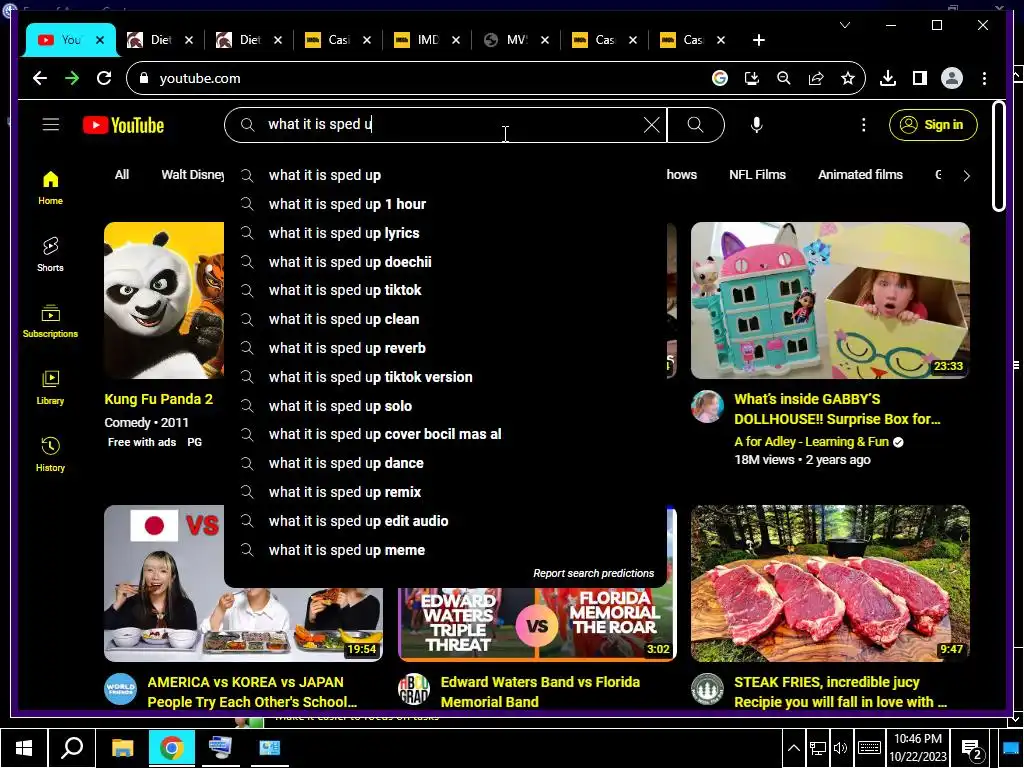This screenshot has height=768, width=1024.
Task: Open the Windows Start menu
Action: [24, 747]
